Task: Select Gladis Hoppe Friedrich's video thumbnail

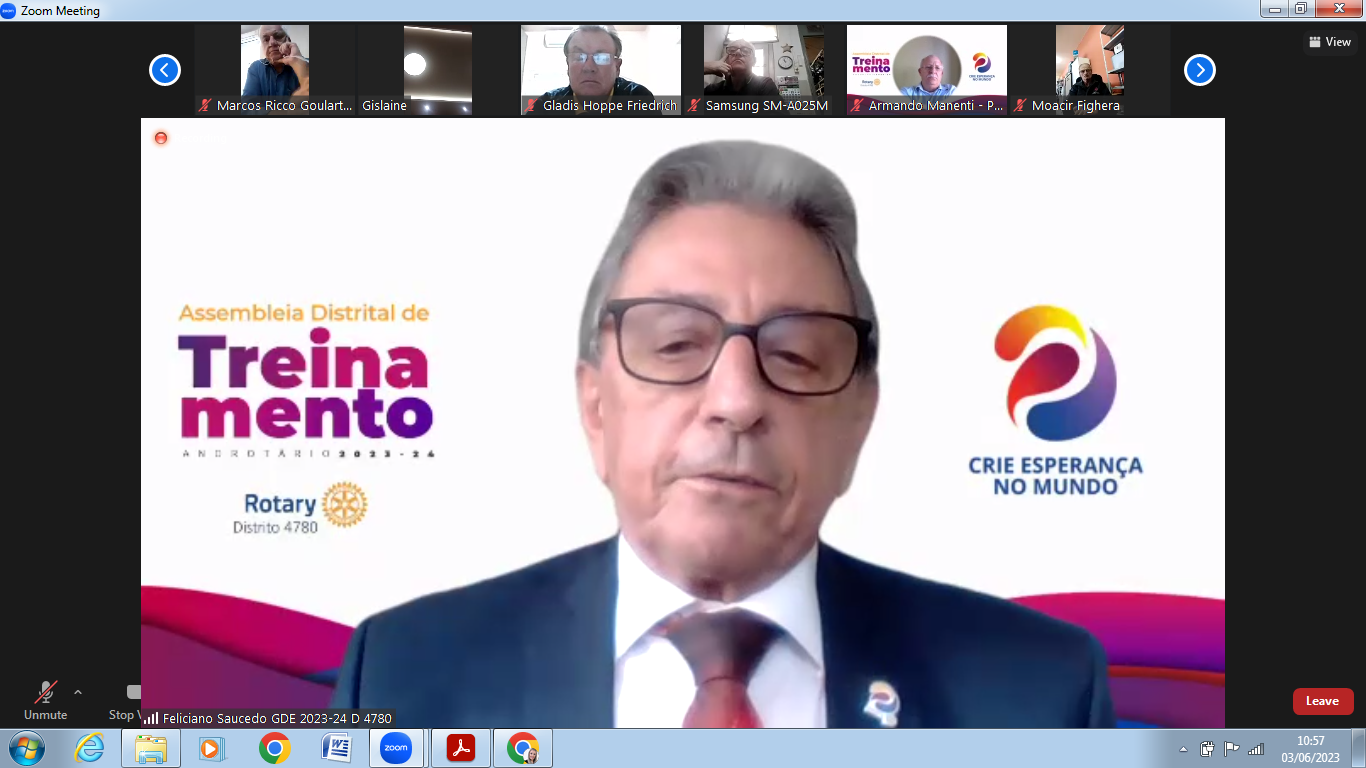Action: 600,70
